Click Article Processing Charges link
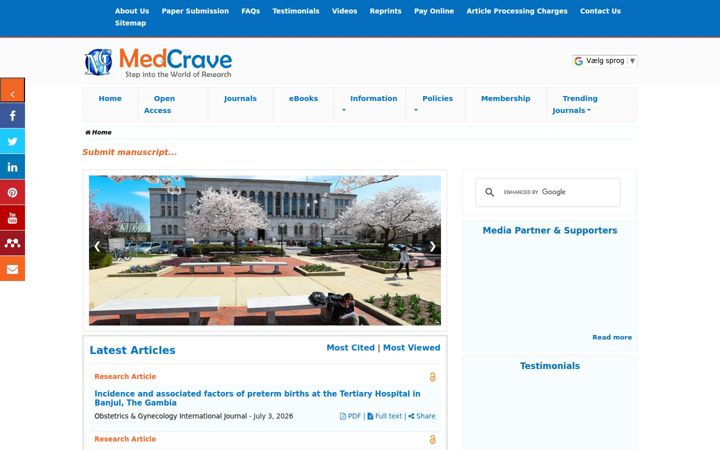720x450 pixels. [517, 11]
